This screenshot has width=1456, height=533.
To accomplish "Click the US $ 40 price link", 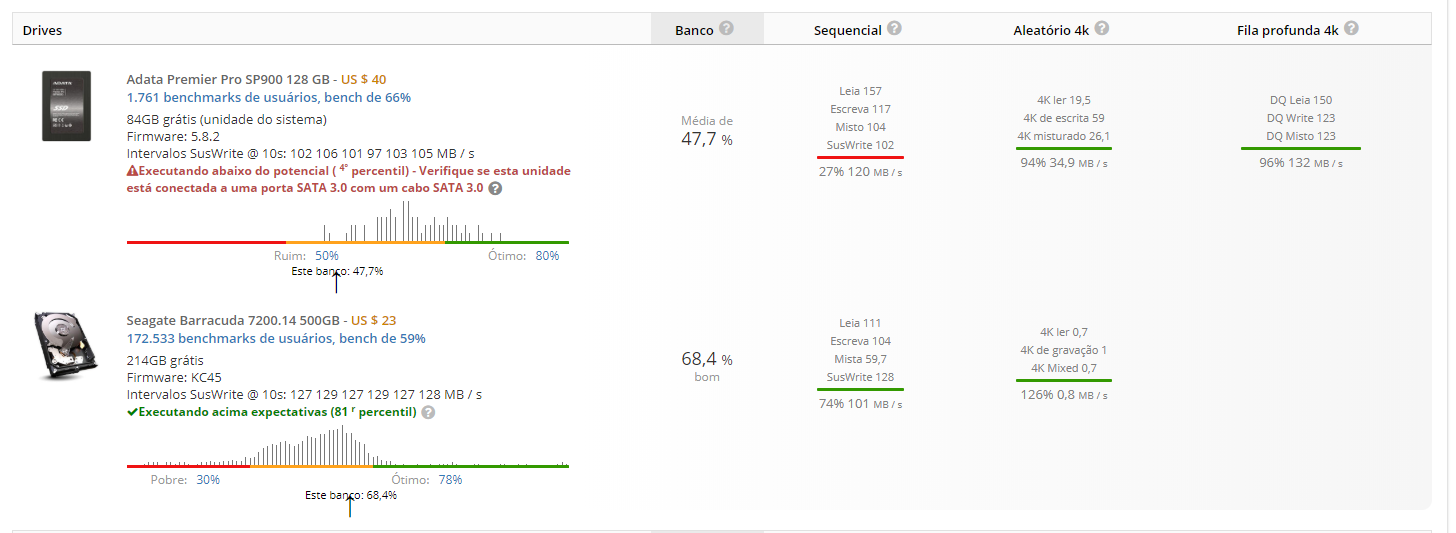I will tap(364, 79).
